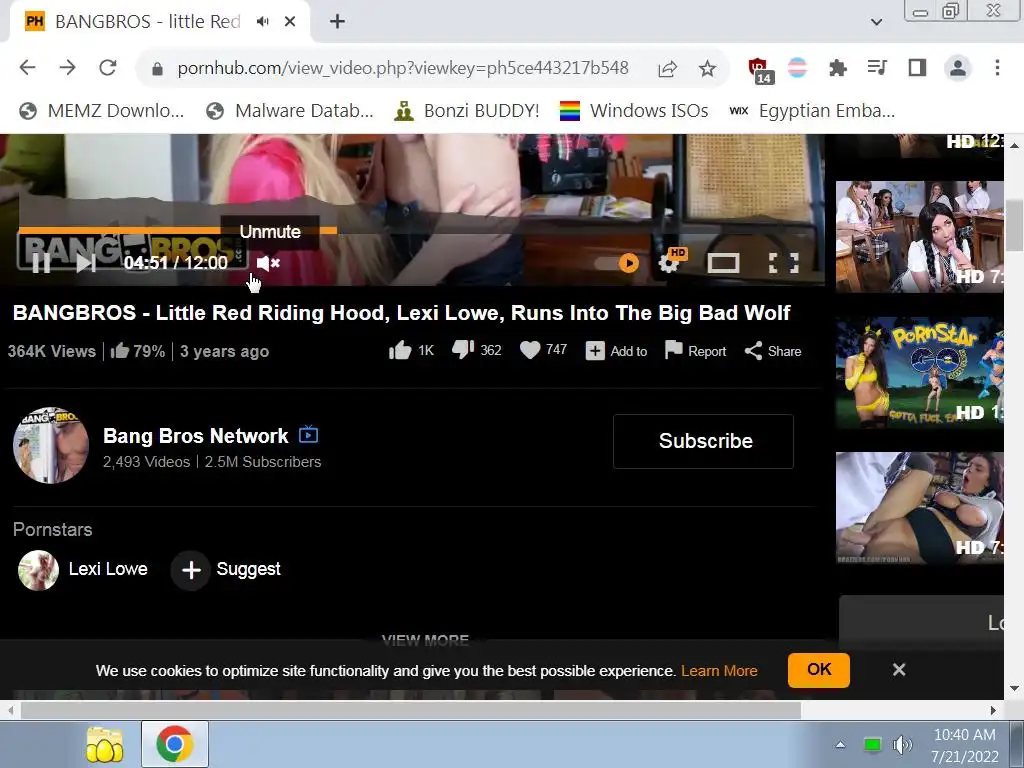
Task: Go forward in browser history
Action: (67, 67)
